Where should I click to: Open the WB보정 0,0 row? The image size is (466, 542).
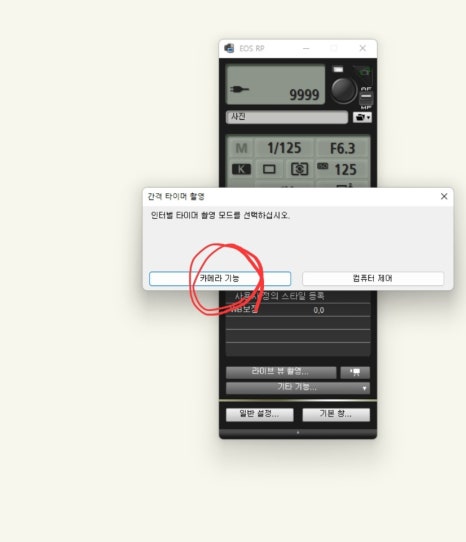tap(298, 310)
